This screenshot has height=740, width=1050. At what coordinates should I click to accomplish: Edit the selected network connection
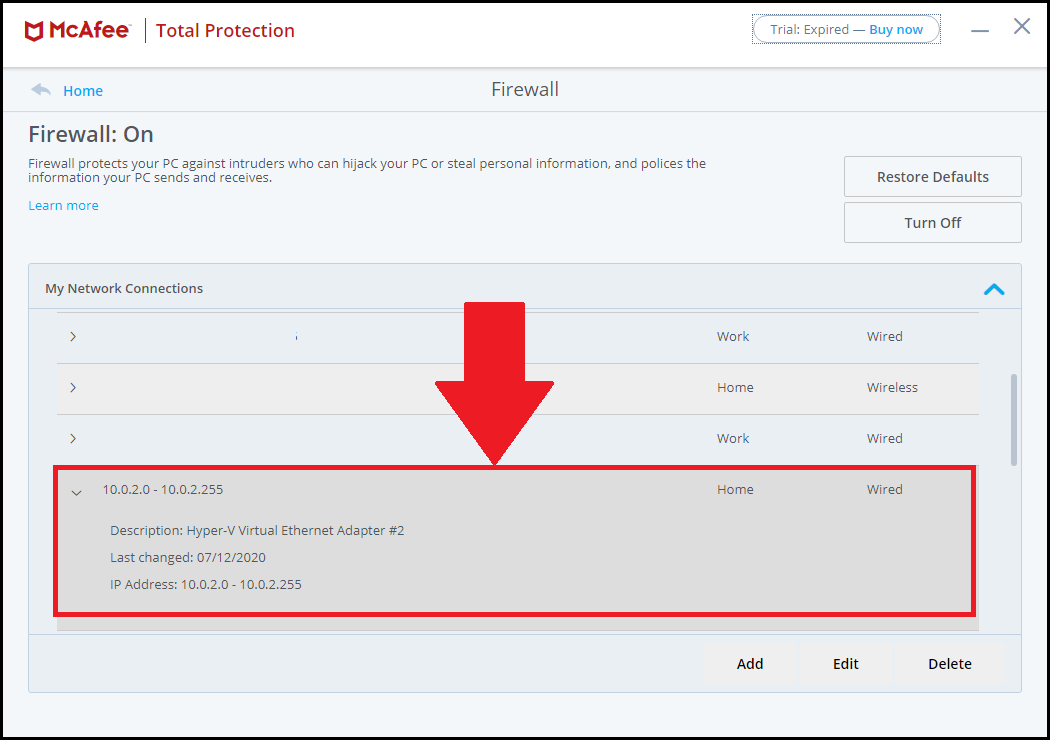(x=845, y=664)
